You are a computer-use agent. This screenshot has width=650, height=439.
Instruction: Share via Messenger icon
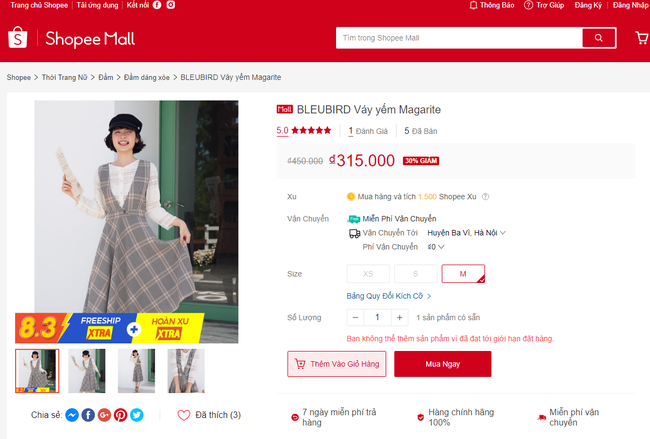coord(72,415)
